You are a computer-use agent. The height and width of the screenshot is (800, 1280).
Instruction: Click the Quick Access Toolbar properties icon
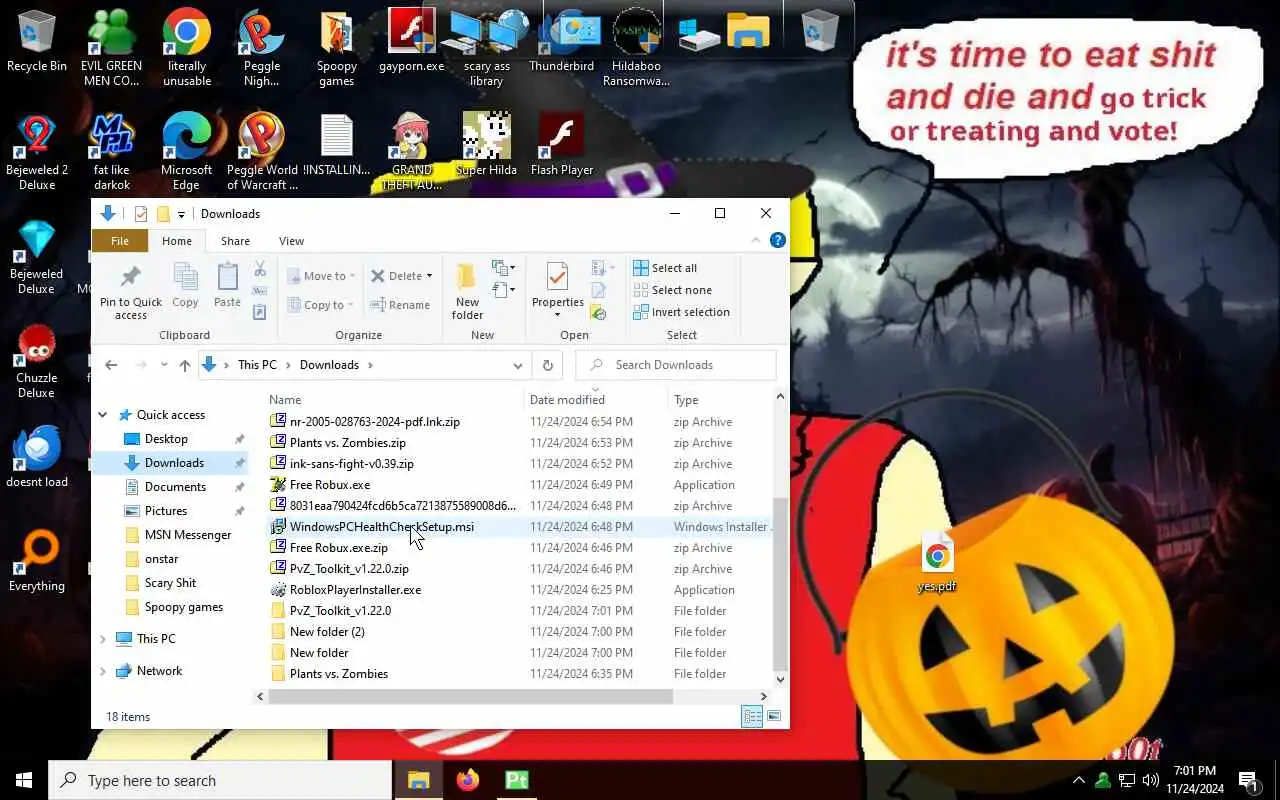coord(141,214)
